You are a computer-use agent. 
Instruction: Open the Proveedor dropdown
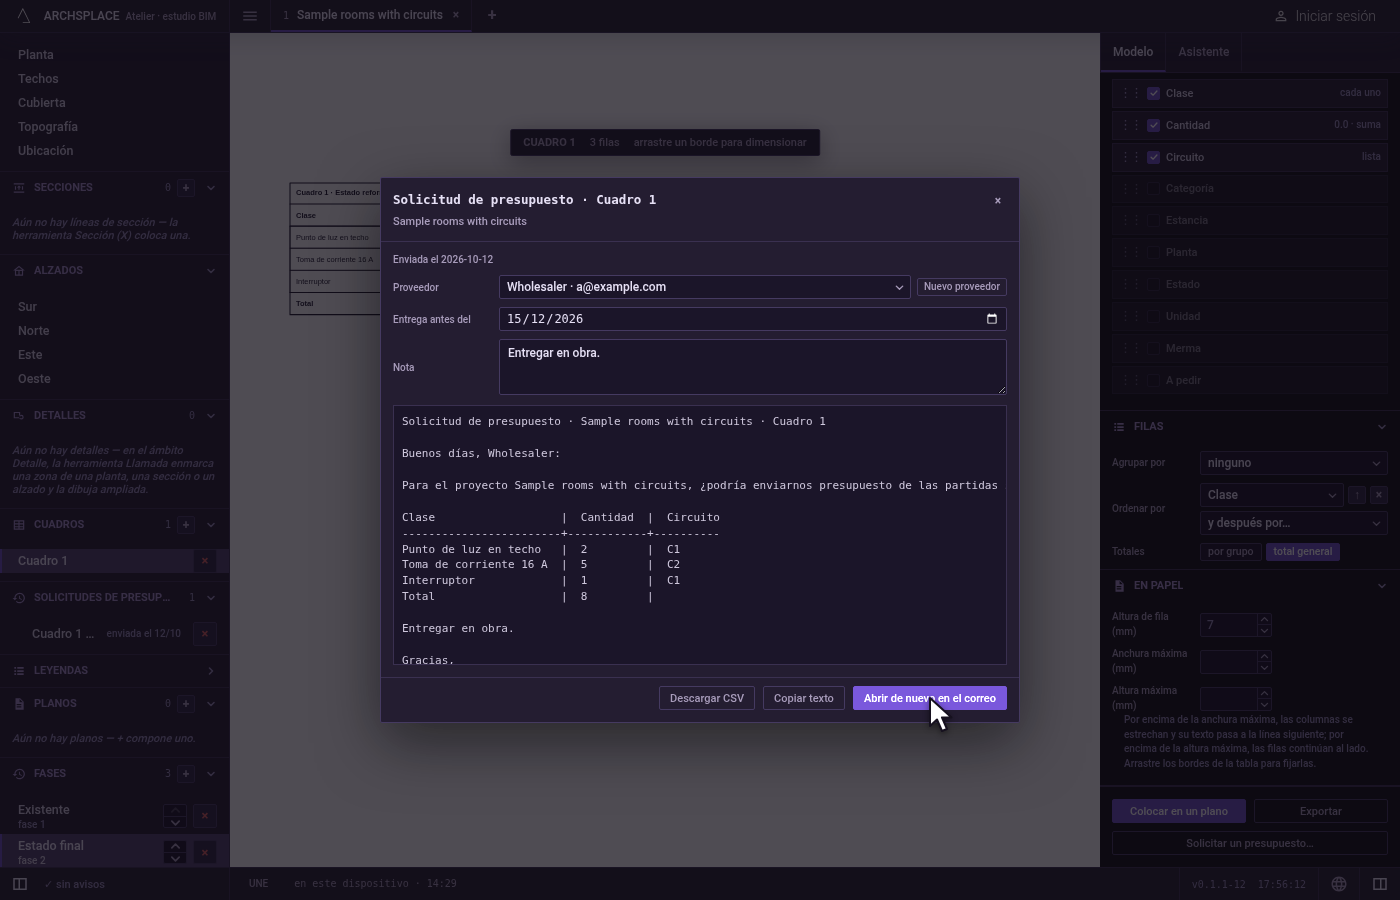[x=705, y=287]
